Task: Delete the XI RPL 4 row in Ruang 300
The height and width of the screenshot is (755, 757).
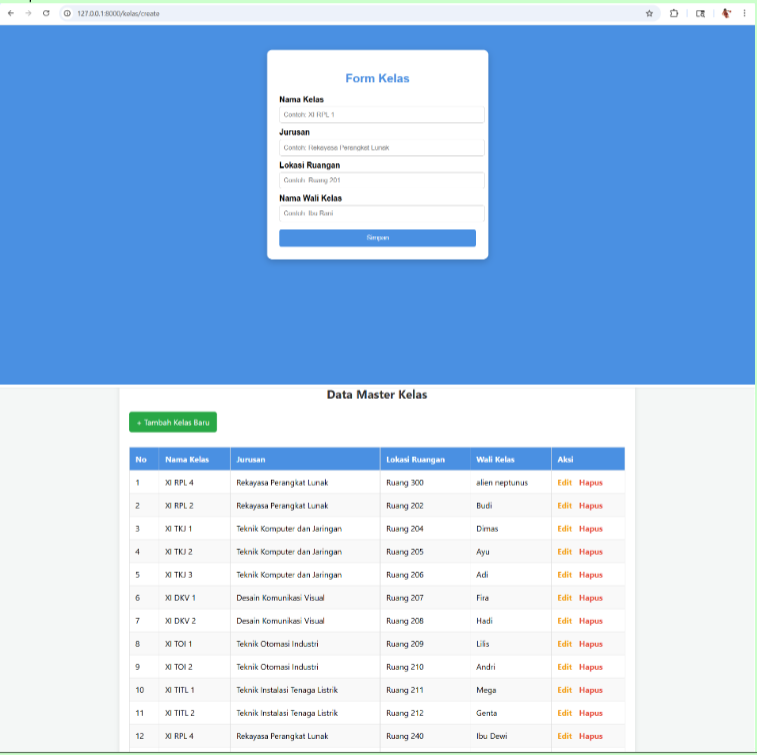Action: [591, 483]
